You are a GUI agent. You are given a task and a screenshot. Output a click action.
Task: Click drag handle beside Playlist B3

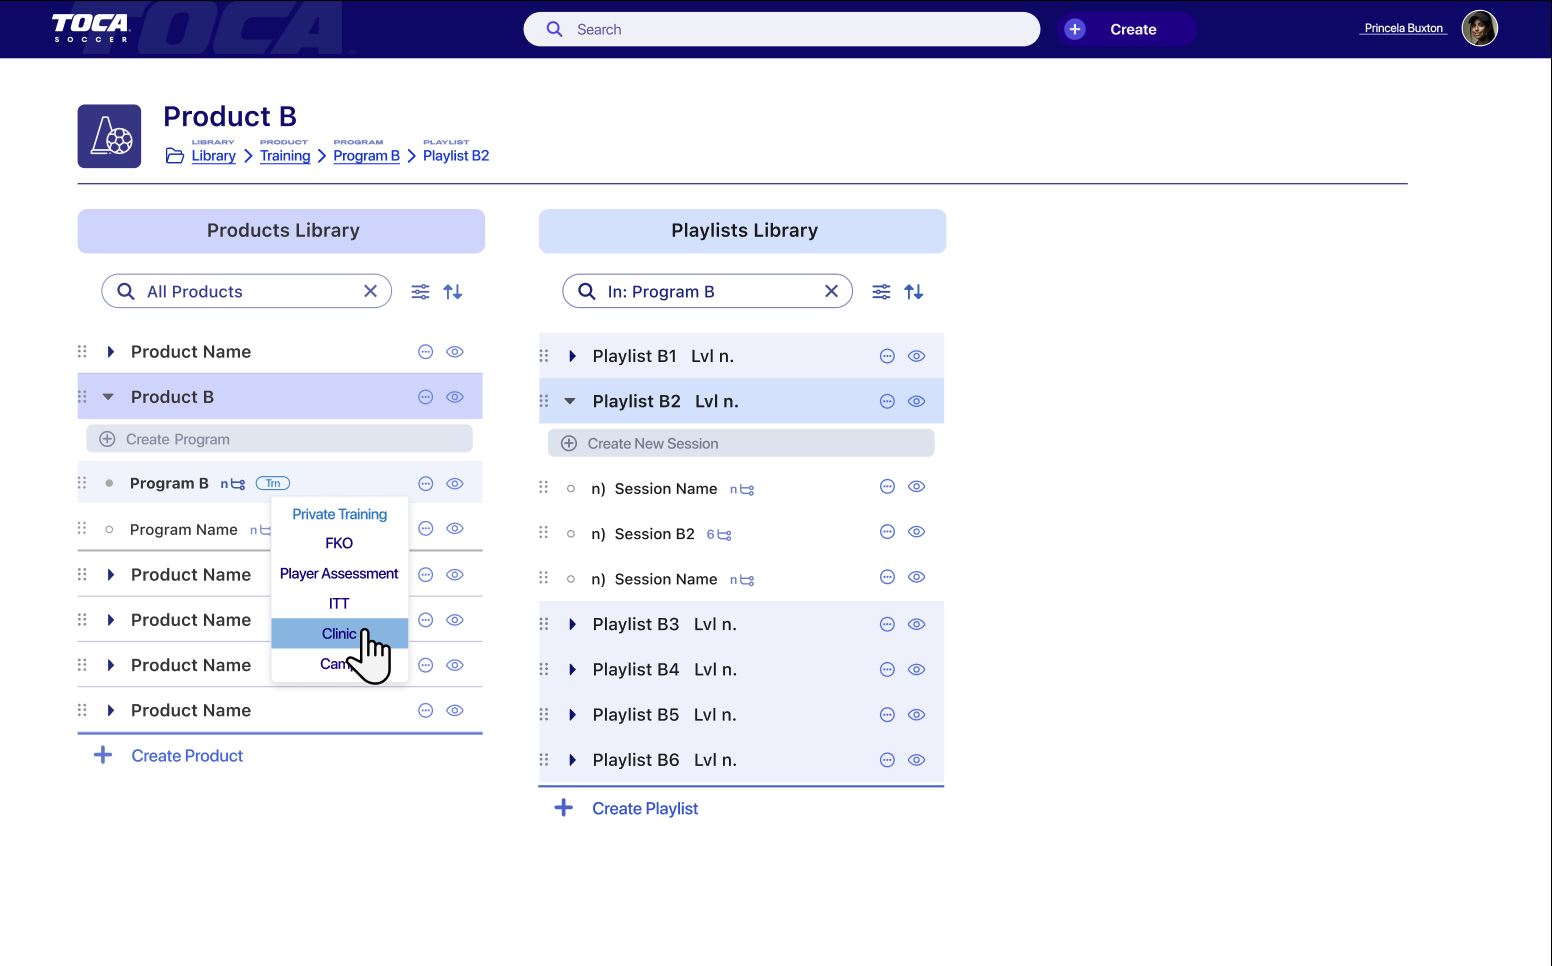coord(544,624)
